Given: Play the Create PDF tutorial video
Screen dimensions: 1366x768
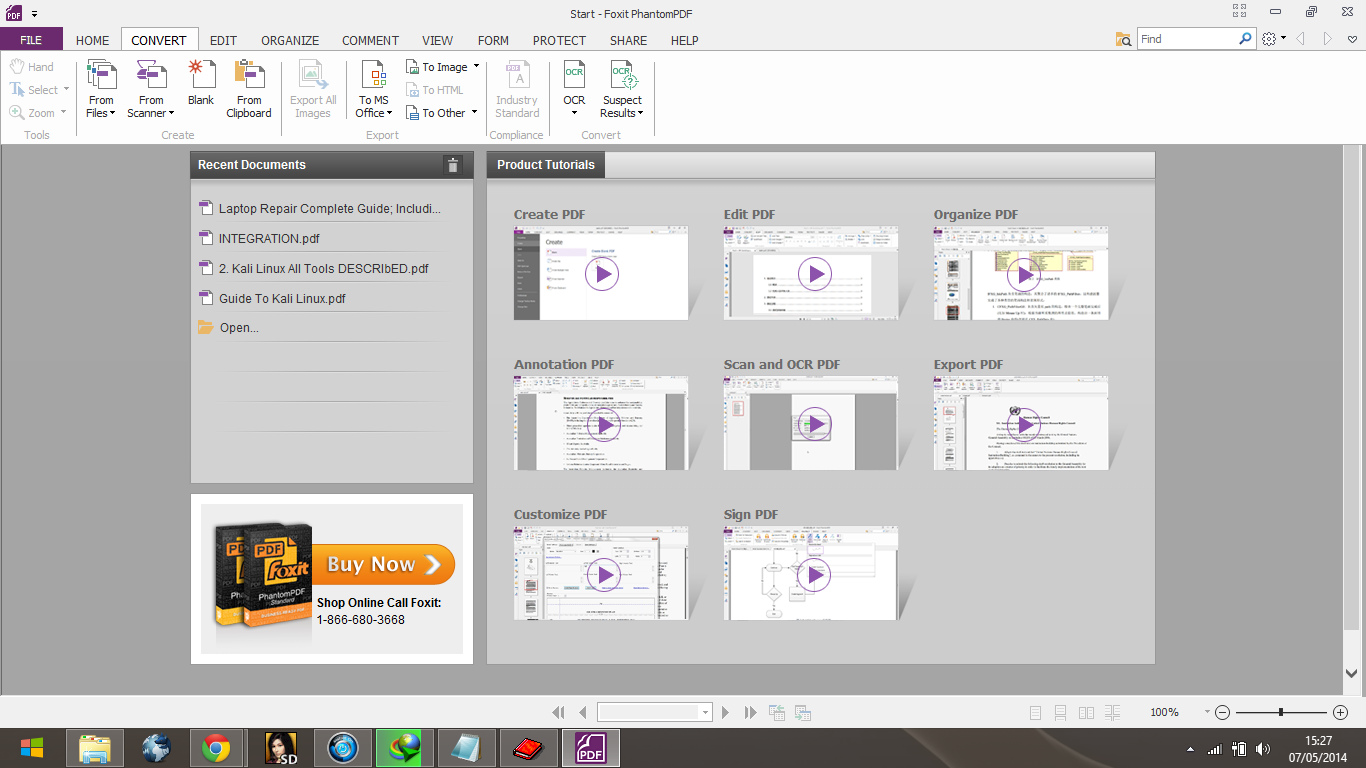Looking at the screenshot, I should (x=602, y=274).
